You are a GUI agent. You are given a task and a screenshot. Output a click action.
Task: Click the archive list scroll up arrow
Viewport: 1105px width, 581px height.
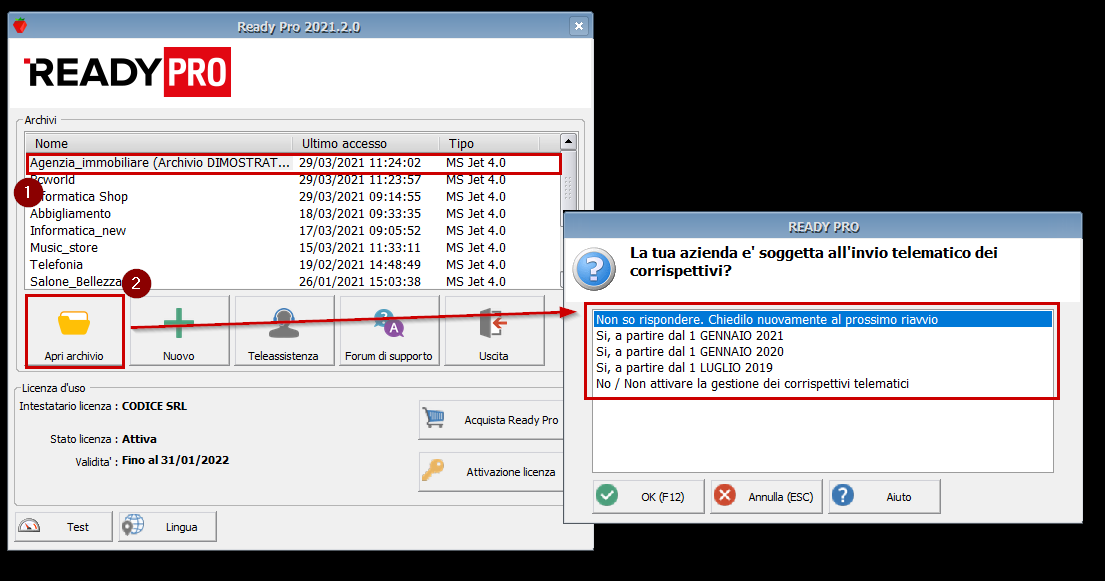coord(568,142)
